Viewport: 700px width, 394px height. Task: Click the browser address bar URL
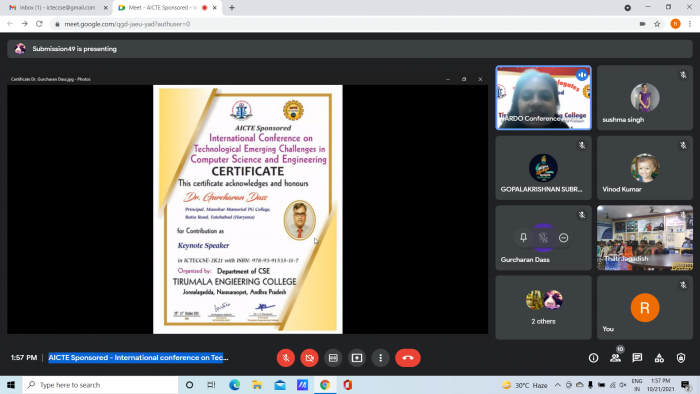[127, 24]
